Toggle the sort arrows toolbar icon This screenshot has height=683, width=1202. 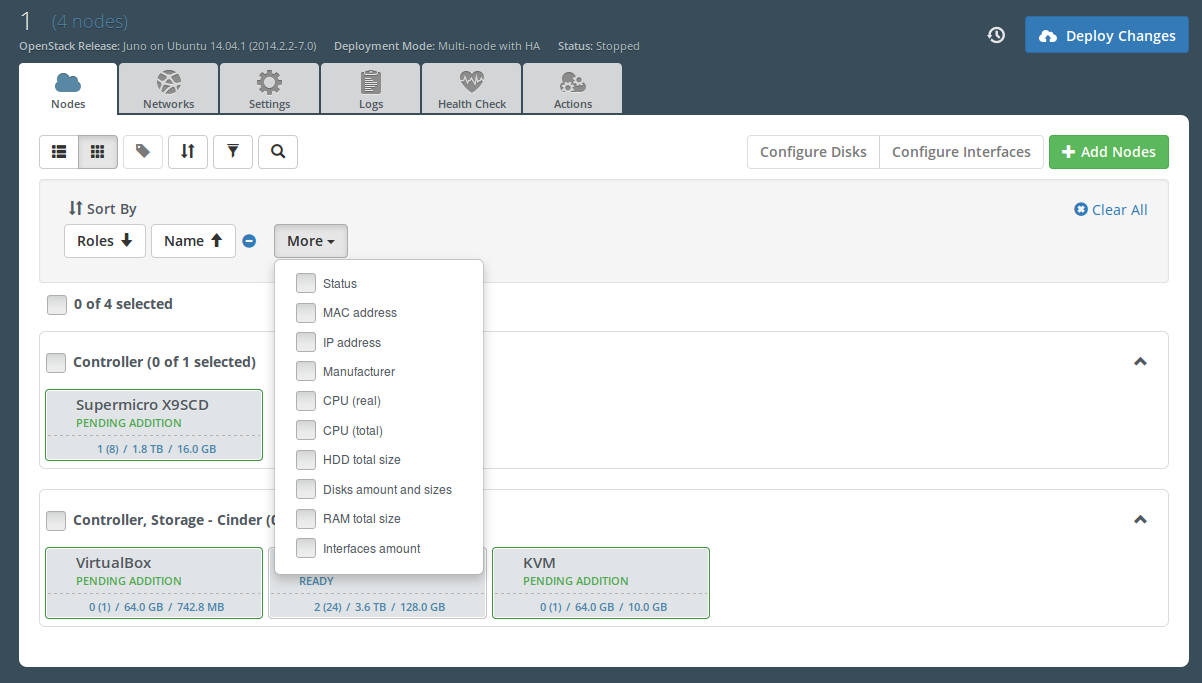pyautogui.click(x=188, y=152)
